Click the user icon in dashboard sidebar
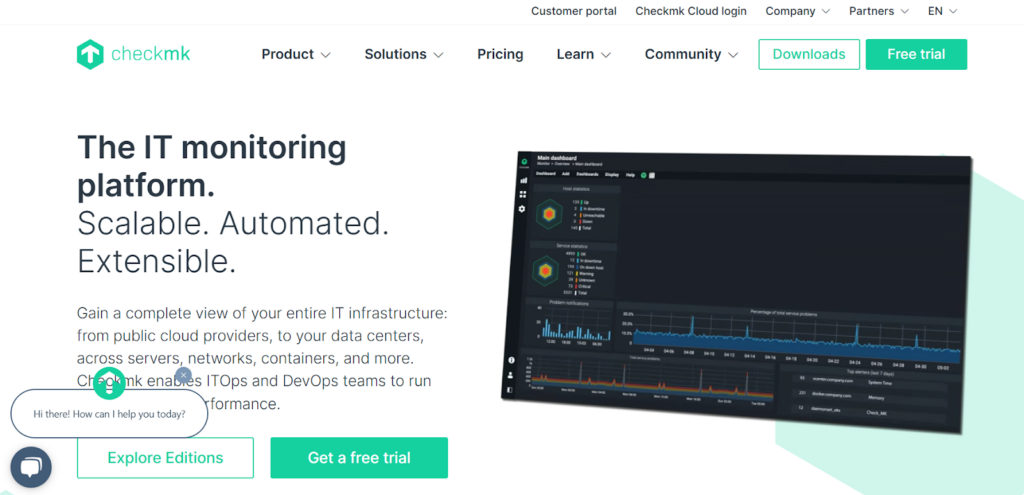 (x=511, y=375)
